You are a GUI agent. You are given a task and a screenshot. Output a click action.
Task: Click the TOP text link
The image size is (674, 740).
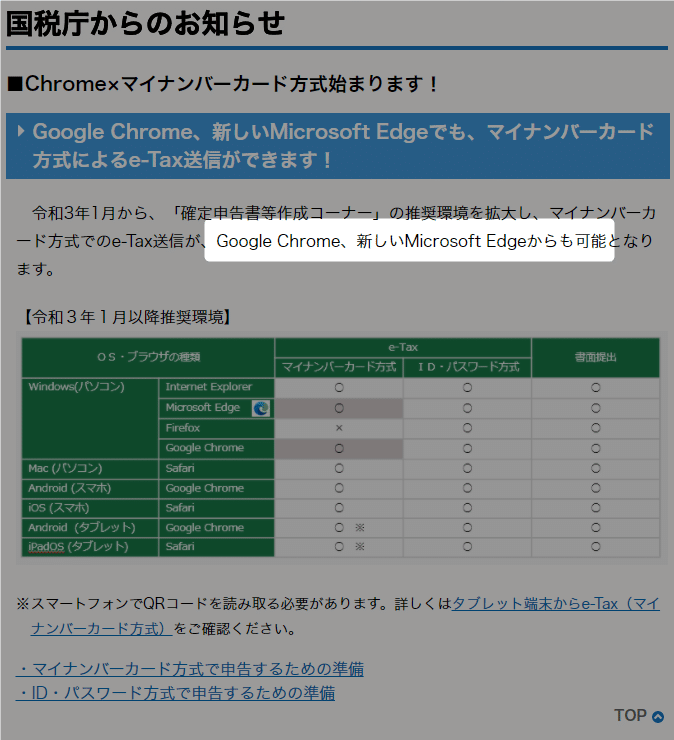pyautogui.click(x=630, y=715)
